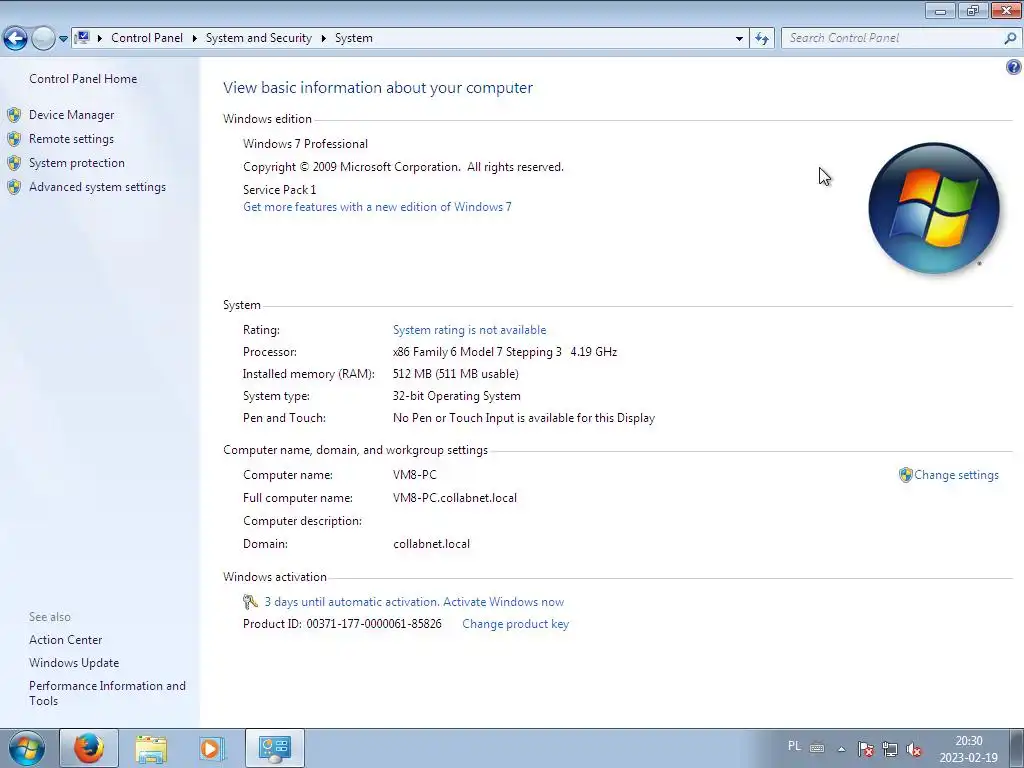The image size is (1024, 768).
Task: Click the computer icon in address bar
Action: click(82, 38)
